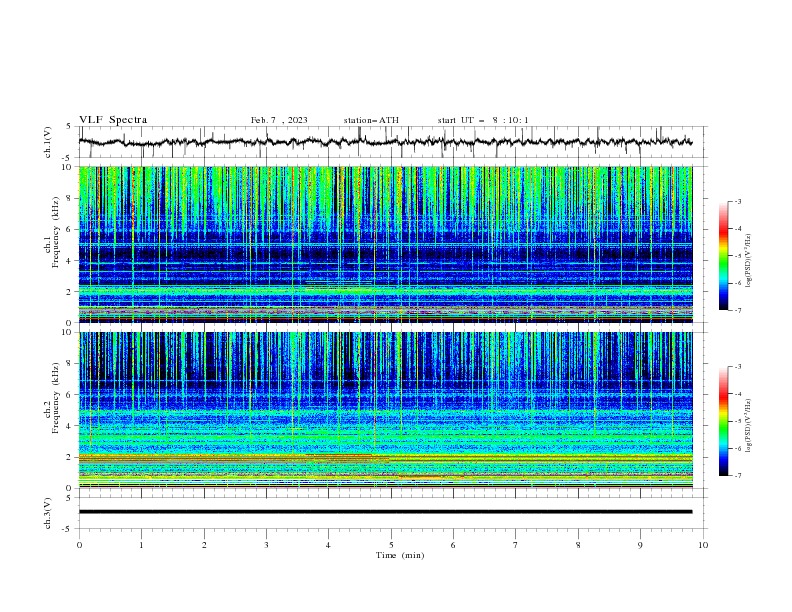Click time axis tick label "6"

point(453,545)
